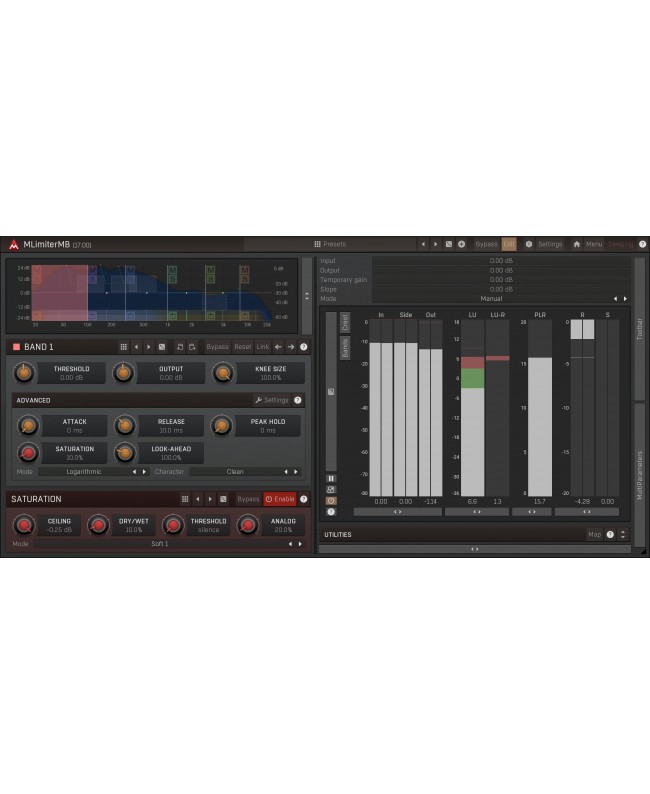
Task: Open the Soft 1 saturation mode selector
Action: [x=159, y=544]
